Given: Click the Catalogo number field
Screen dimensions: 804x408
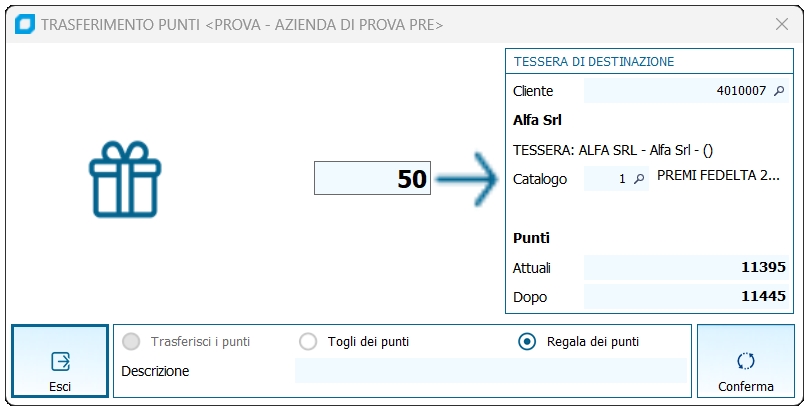Looking at the screenshot, I should 607,179.
